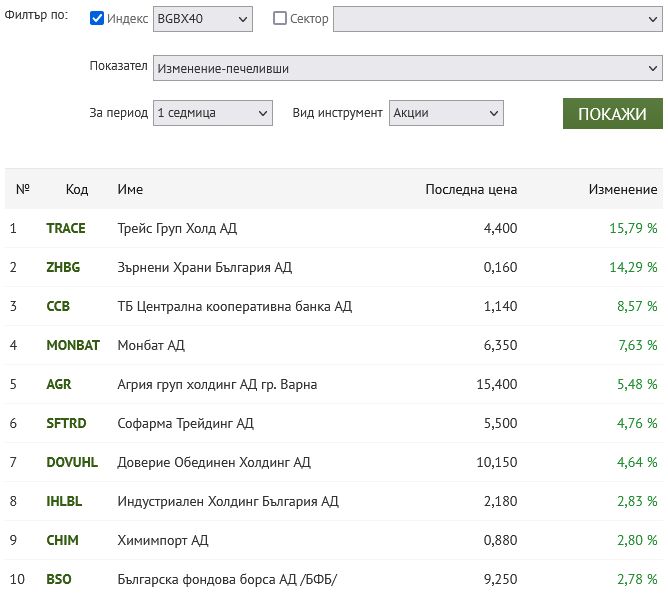
Task: Open the empty Сектор dropdown
Action: tap(498, 19)
